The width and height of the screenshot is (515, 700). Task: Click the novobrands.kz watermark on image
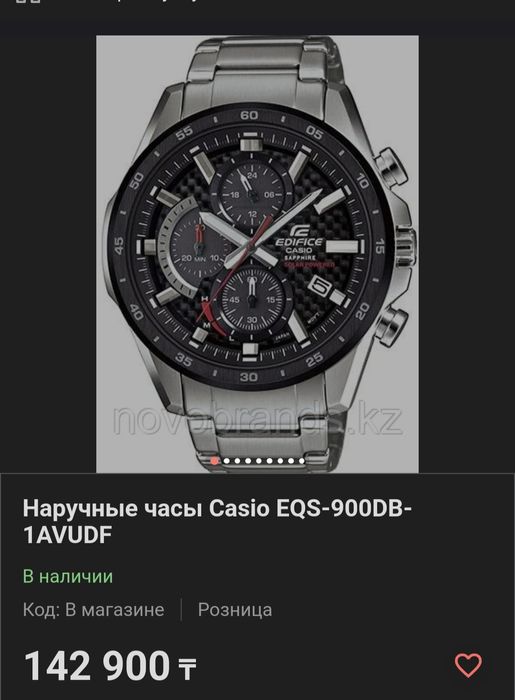pyautogui.click(x=258, y=420)
